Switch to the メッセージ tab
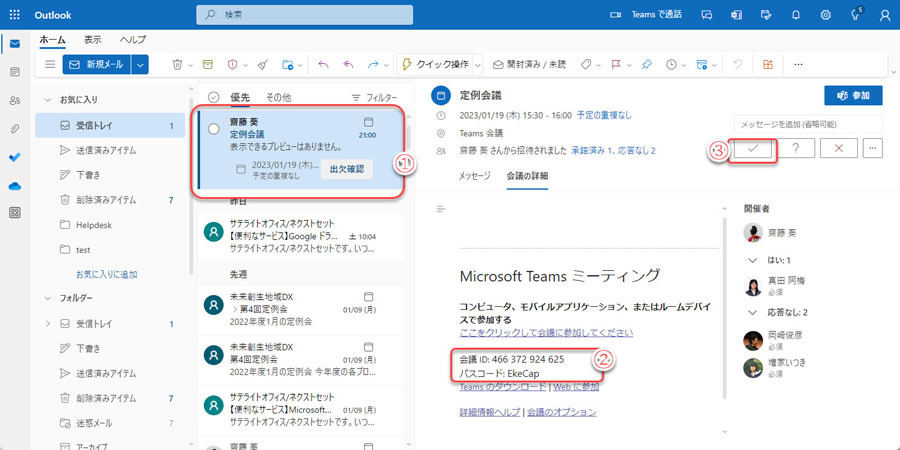The width and height of the screenshot is (900, 450). click(x=475, y=176)
